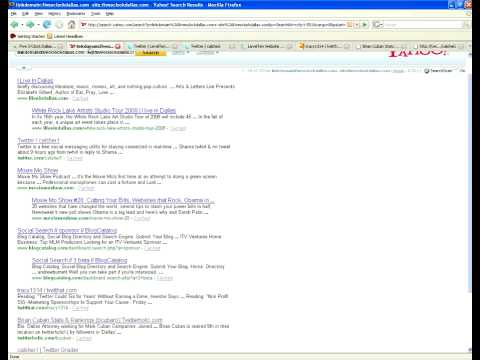Open the History menu

(x=54, y=14)
